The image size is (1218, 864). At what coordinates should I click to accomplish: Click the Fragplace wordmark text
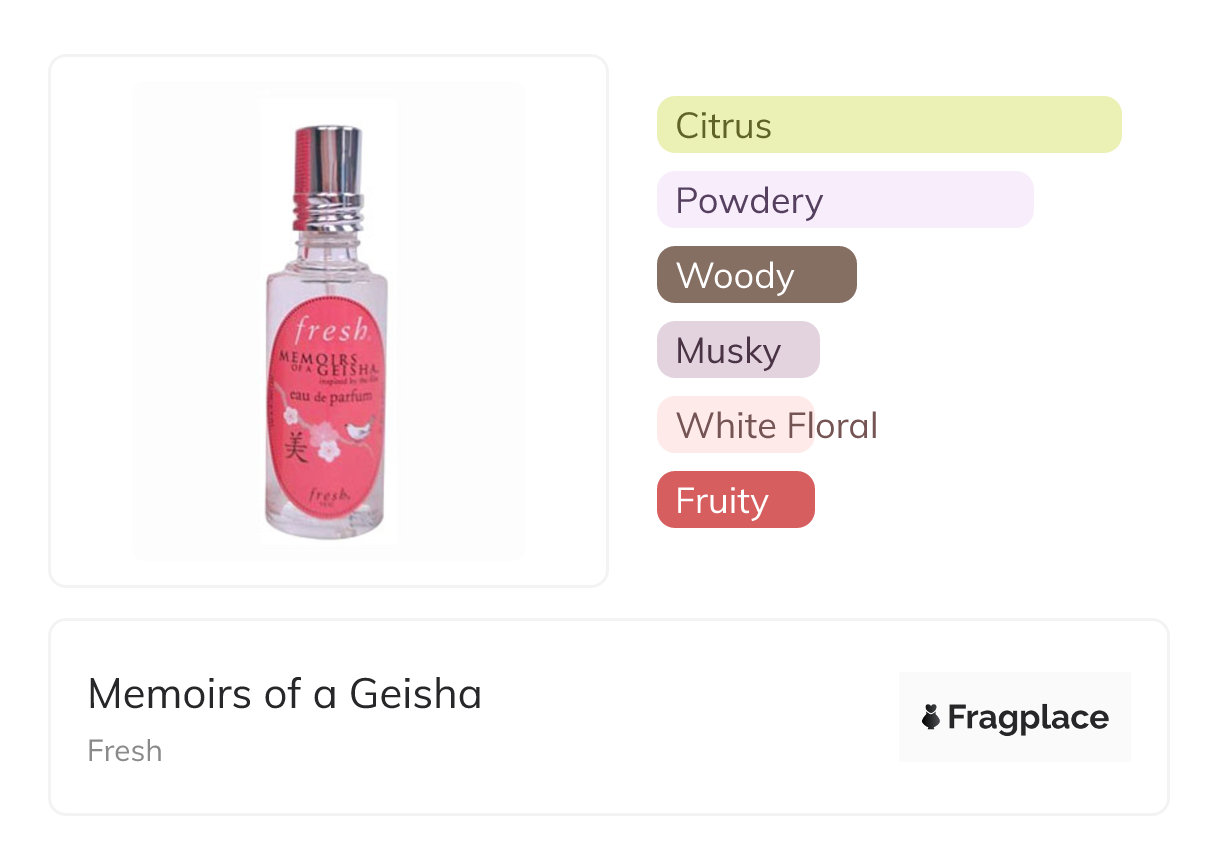pyautogui.click(x=1028, y=717)
